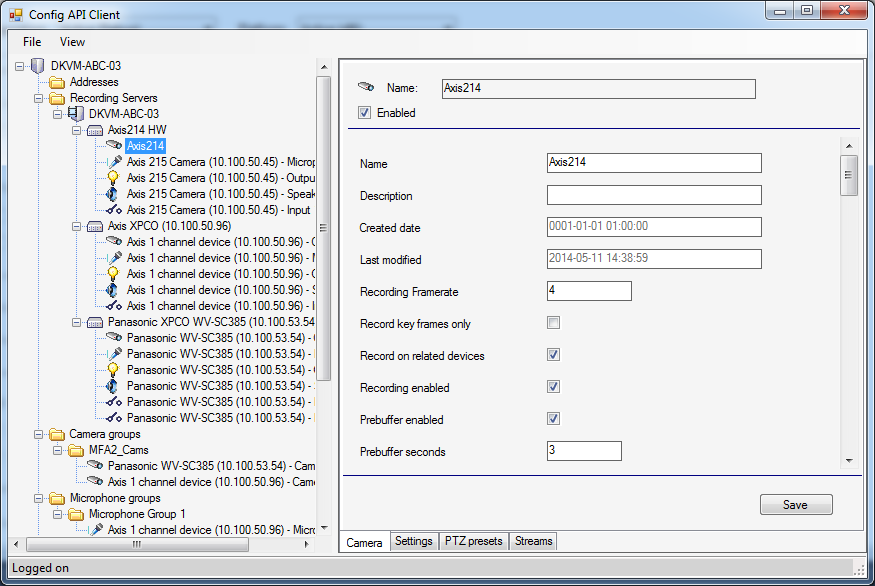This screenshot has height=586, width=875.
Task: Toggle Record on related devices checkbox
Action: point(553,355)
